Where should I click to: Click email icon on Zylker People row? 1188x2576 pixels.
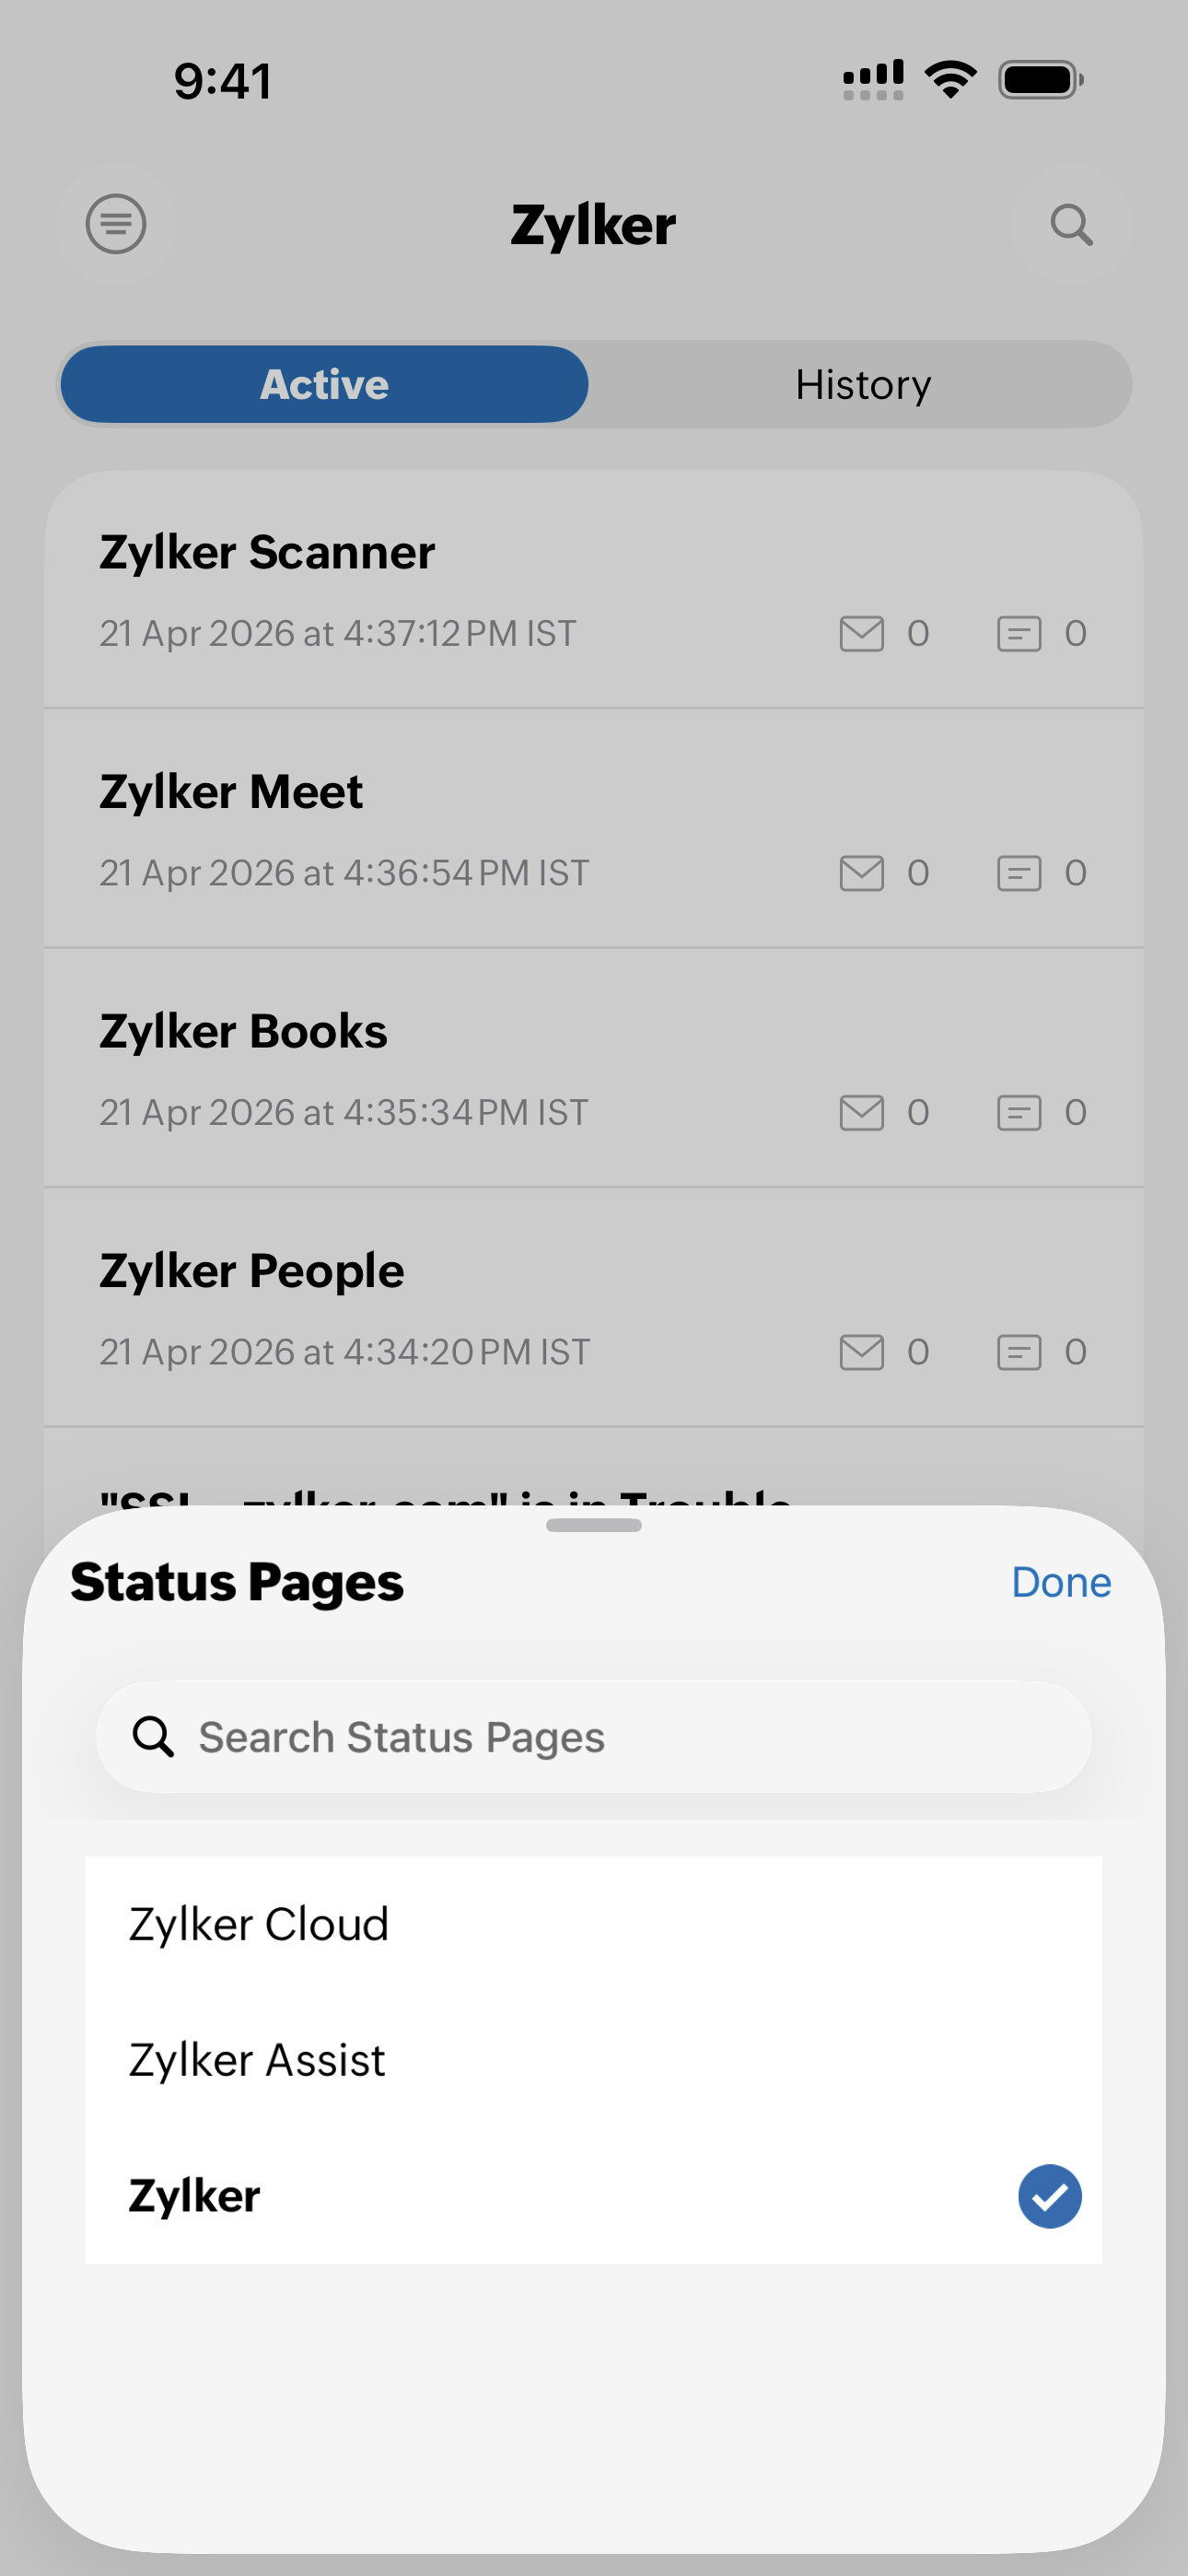[x=861, y=1352]
